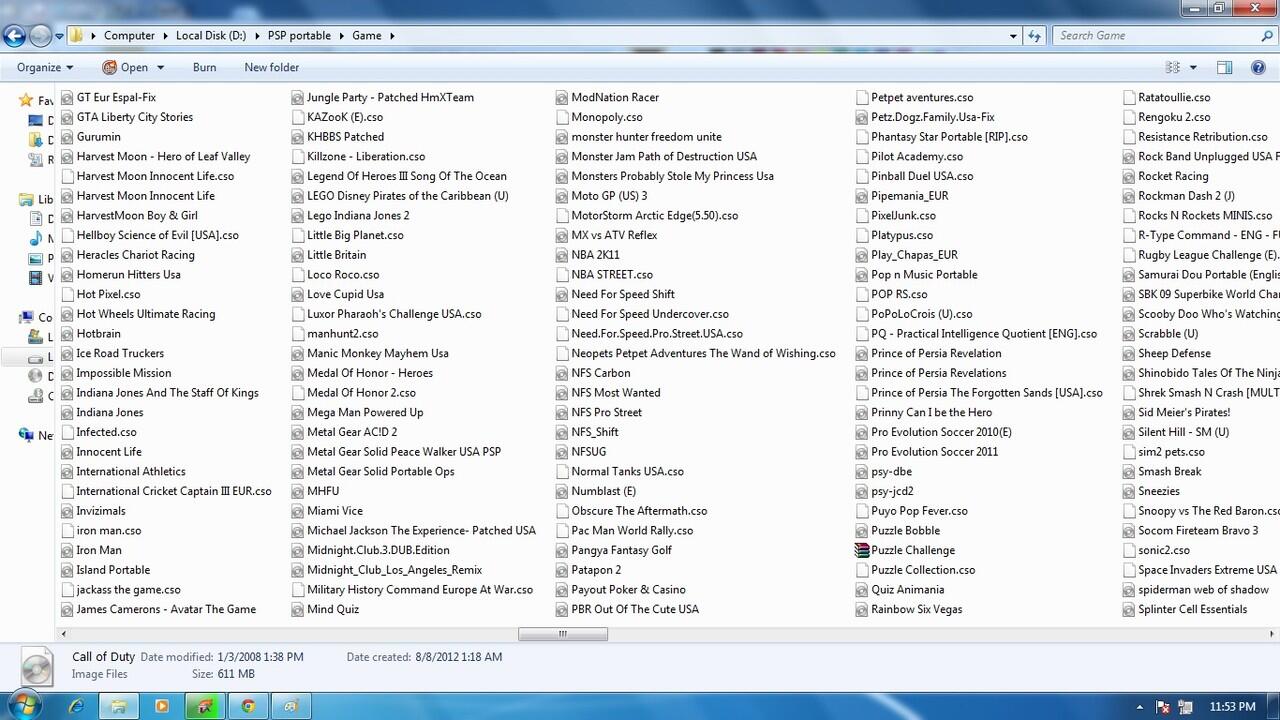Click the horizontal scrollbar left arrow

pyautogui.click(x=65, y=634)
